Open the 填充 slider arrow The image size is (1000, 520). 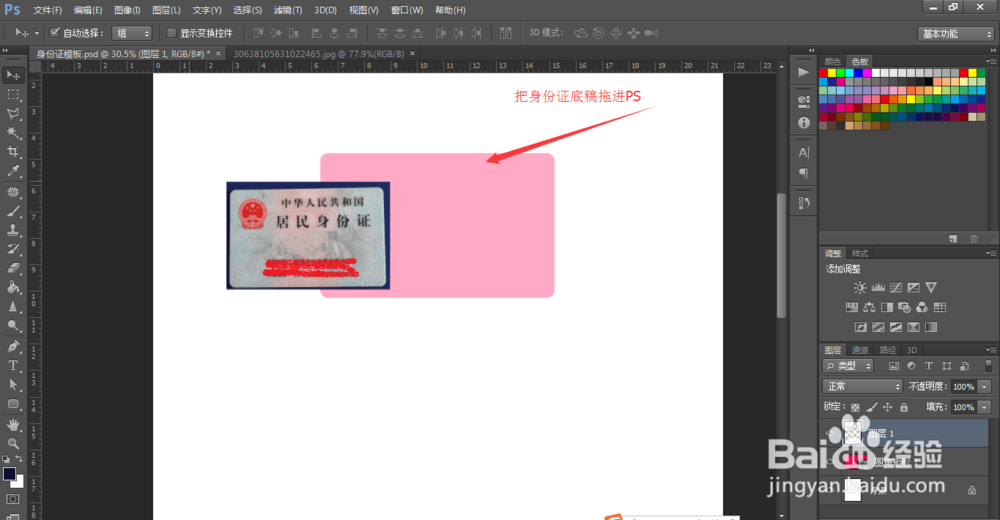point(985,407)
